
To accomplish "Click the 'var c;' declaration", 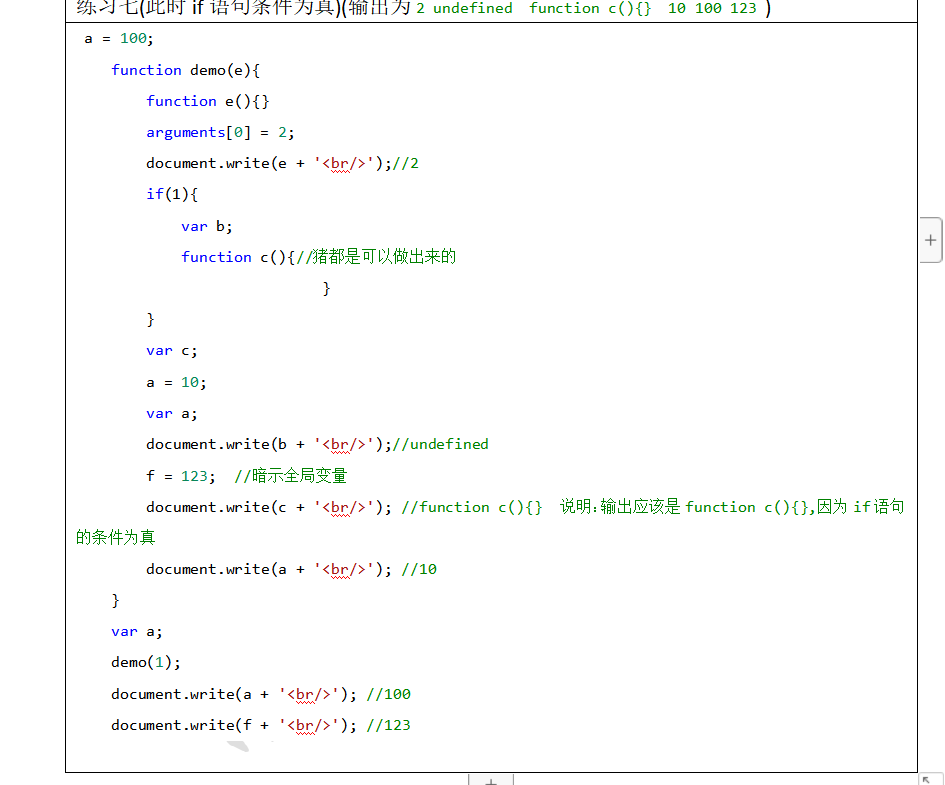I will [x=171, y=351].
